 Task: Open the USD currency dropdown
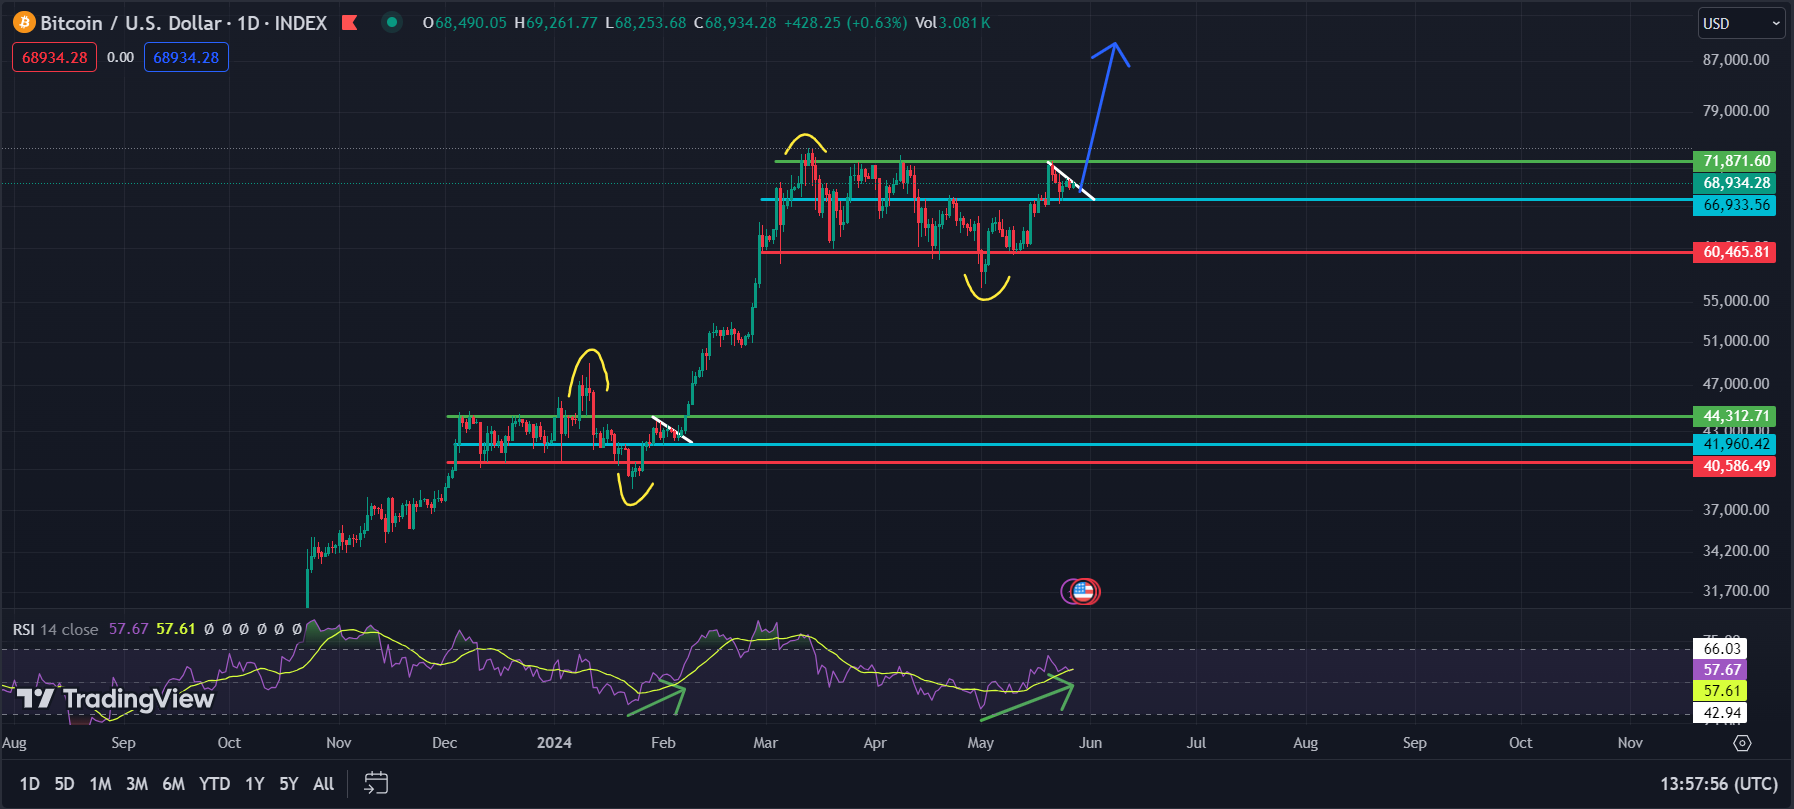click(x=1742, y=23)
